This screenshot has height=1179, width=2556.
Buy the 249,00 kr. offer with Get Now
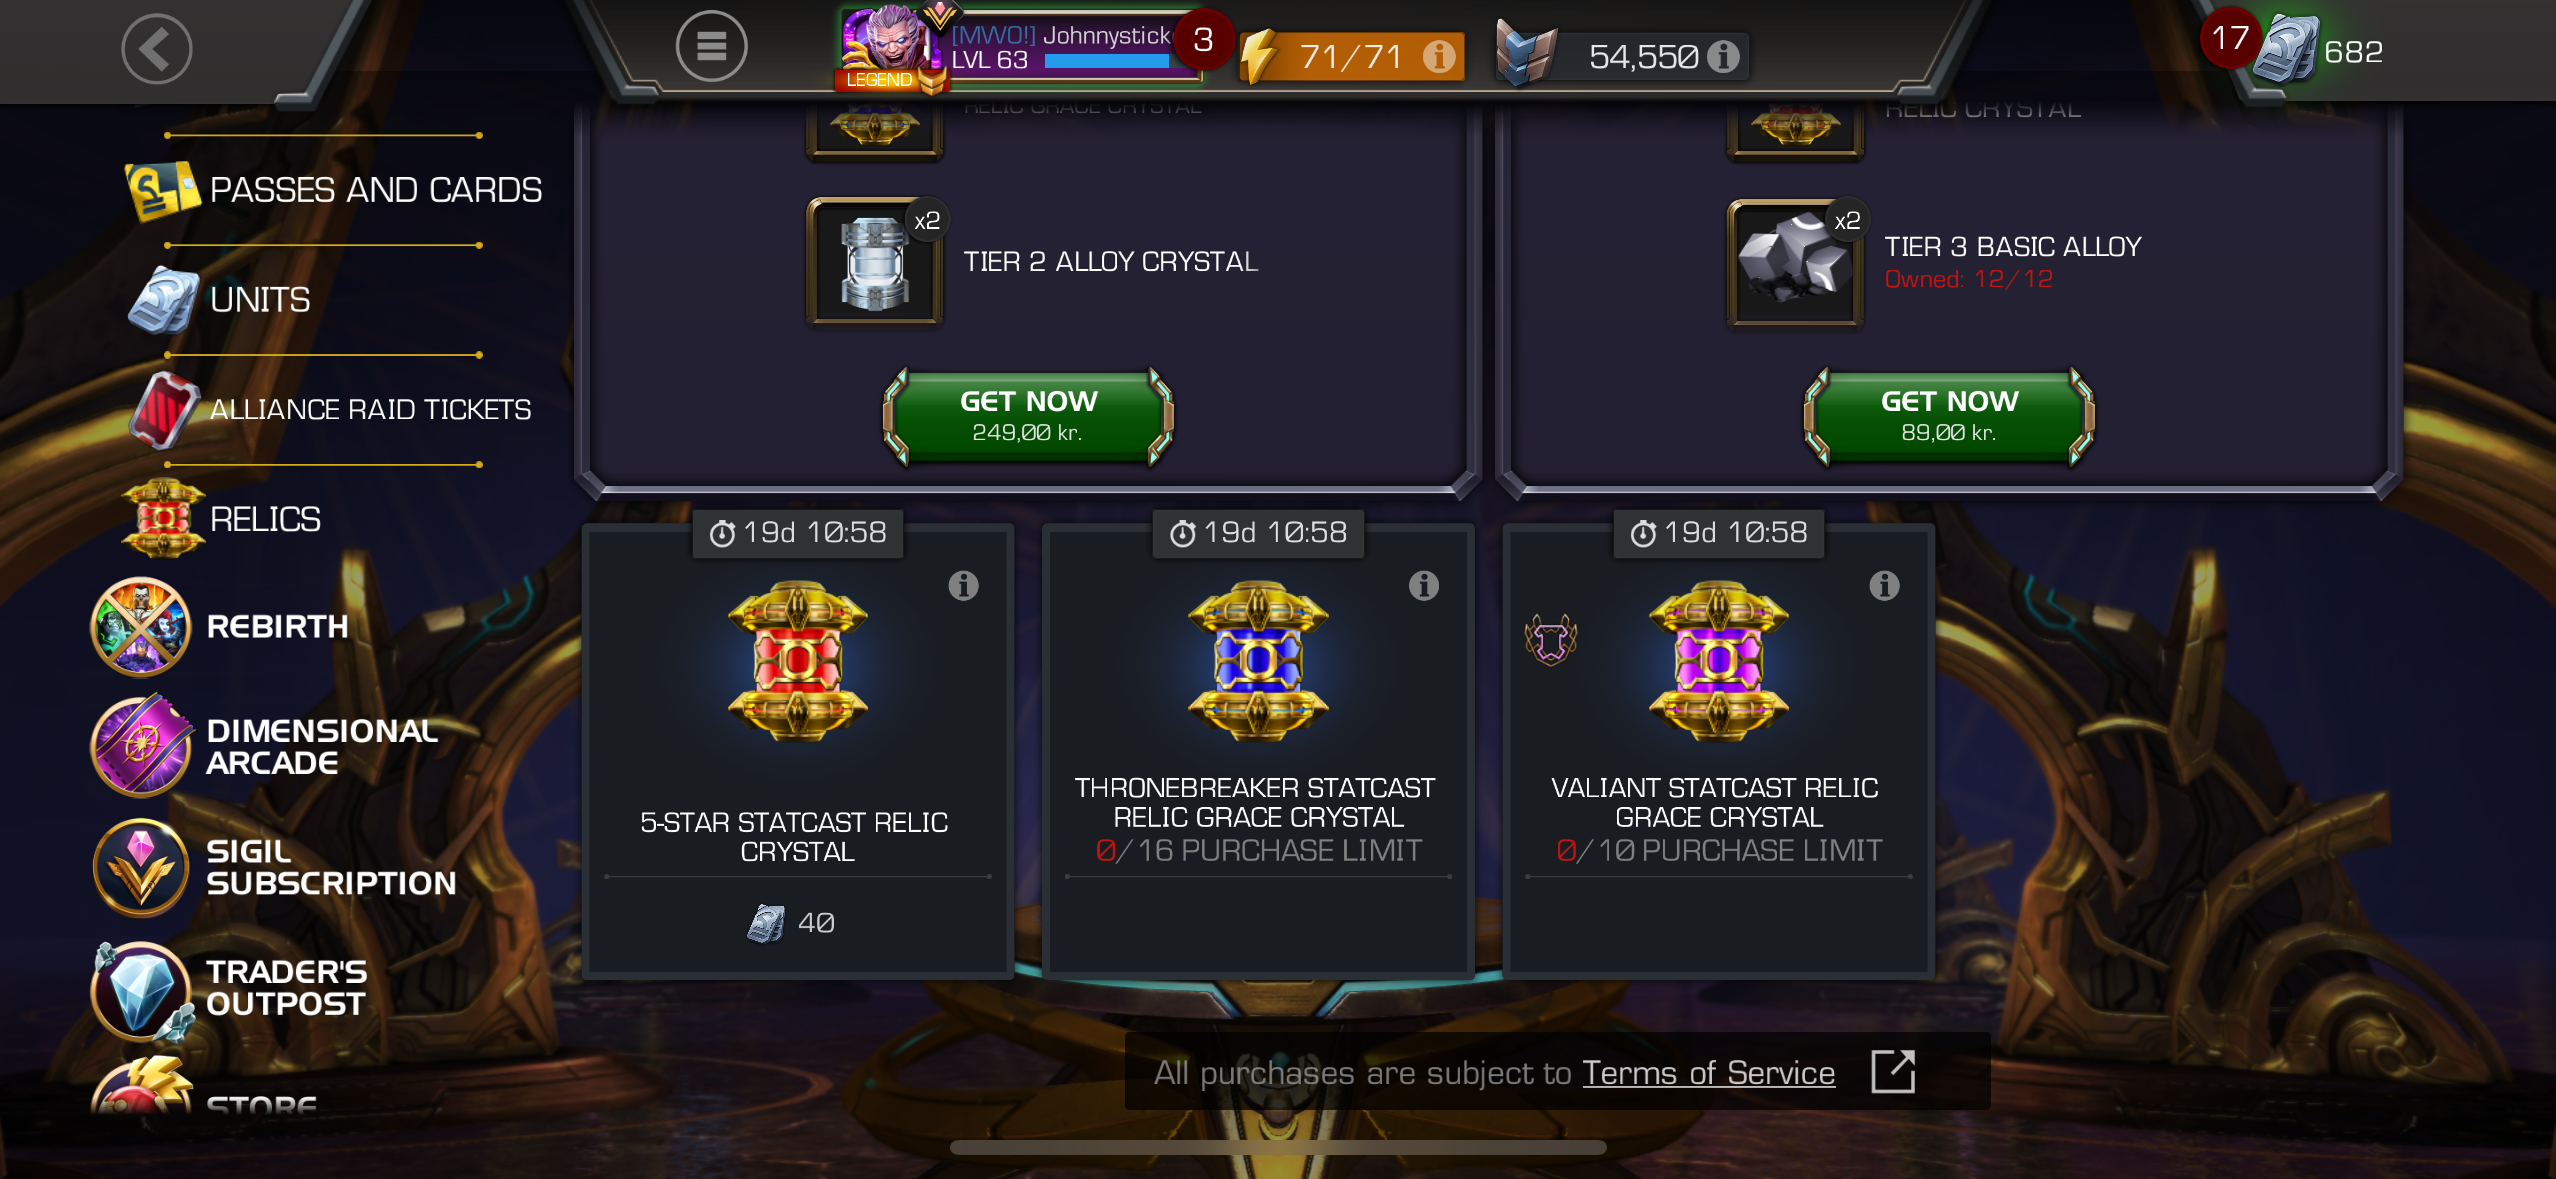pyautogui.click(x=1028, y=416)
